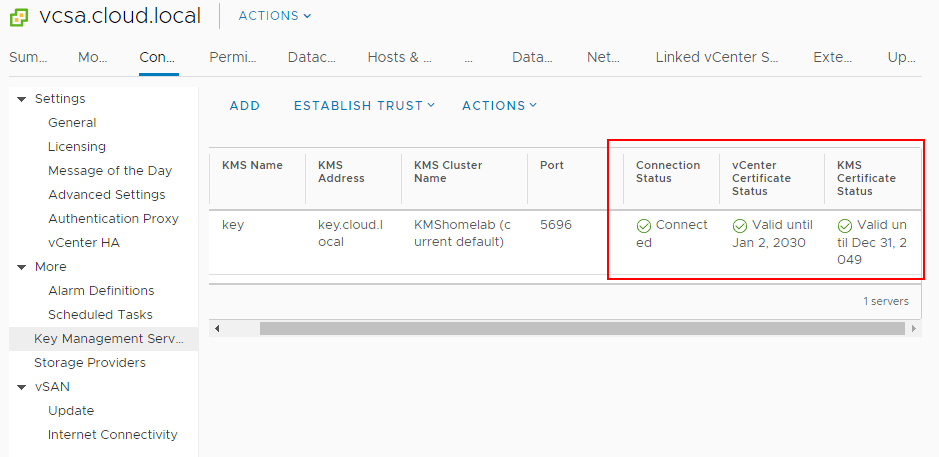Click the ADD button
This screenshot has height=457, width=939.
(245, 105)
